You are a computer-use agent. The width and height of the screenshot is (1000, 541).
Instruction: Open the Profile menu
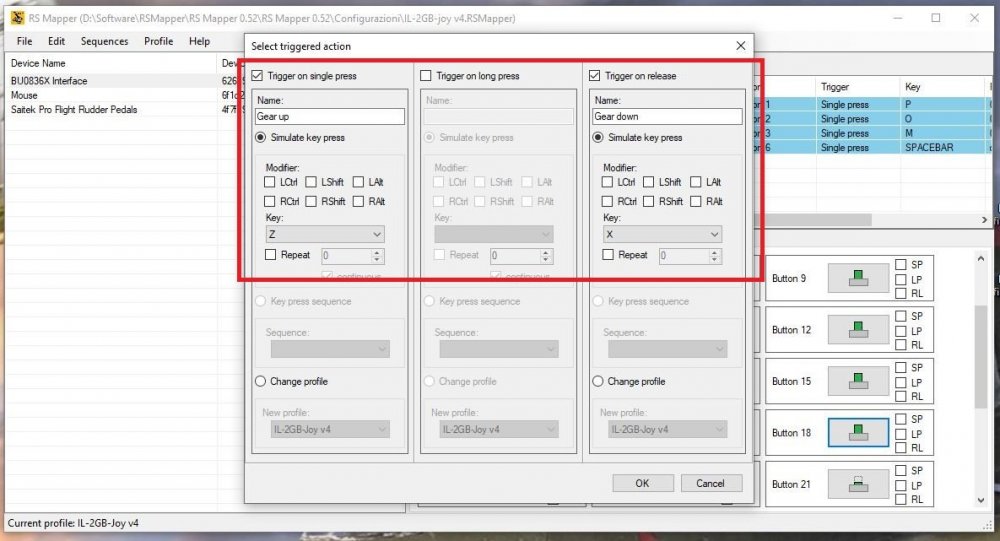click(158, 41)
